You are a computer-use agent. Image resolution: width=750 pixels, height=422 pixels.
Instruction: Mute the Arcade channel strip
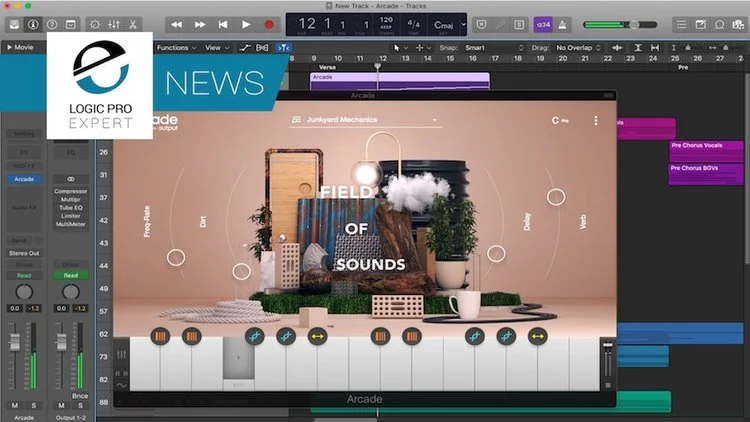click(x=15, y=405)
